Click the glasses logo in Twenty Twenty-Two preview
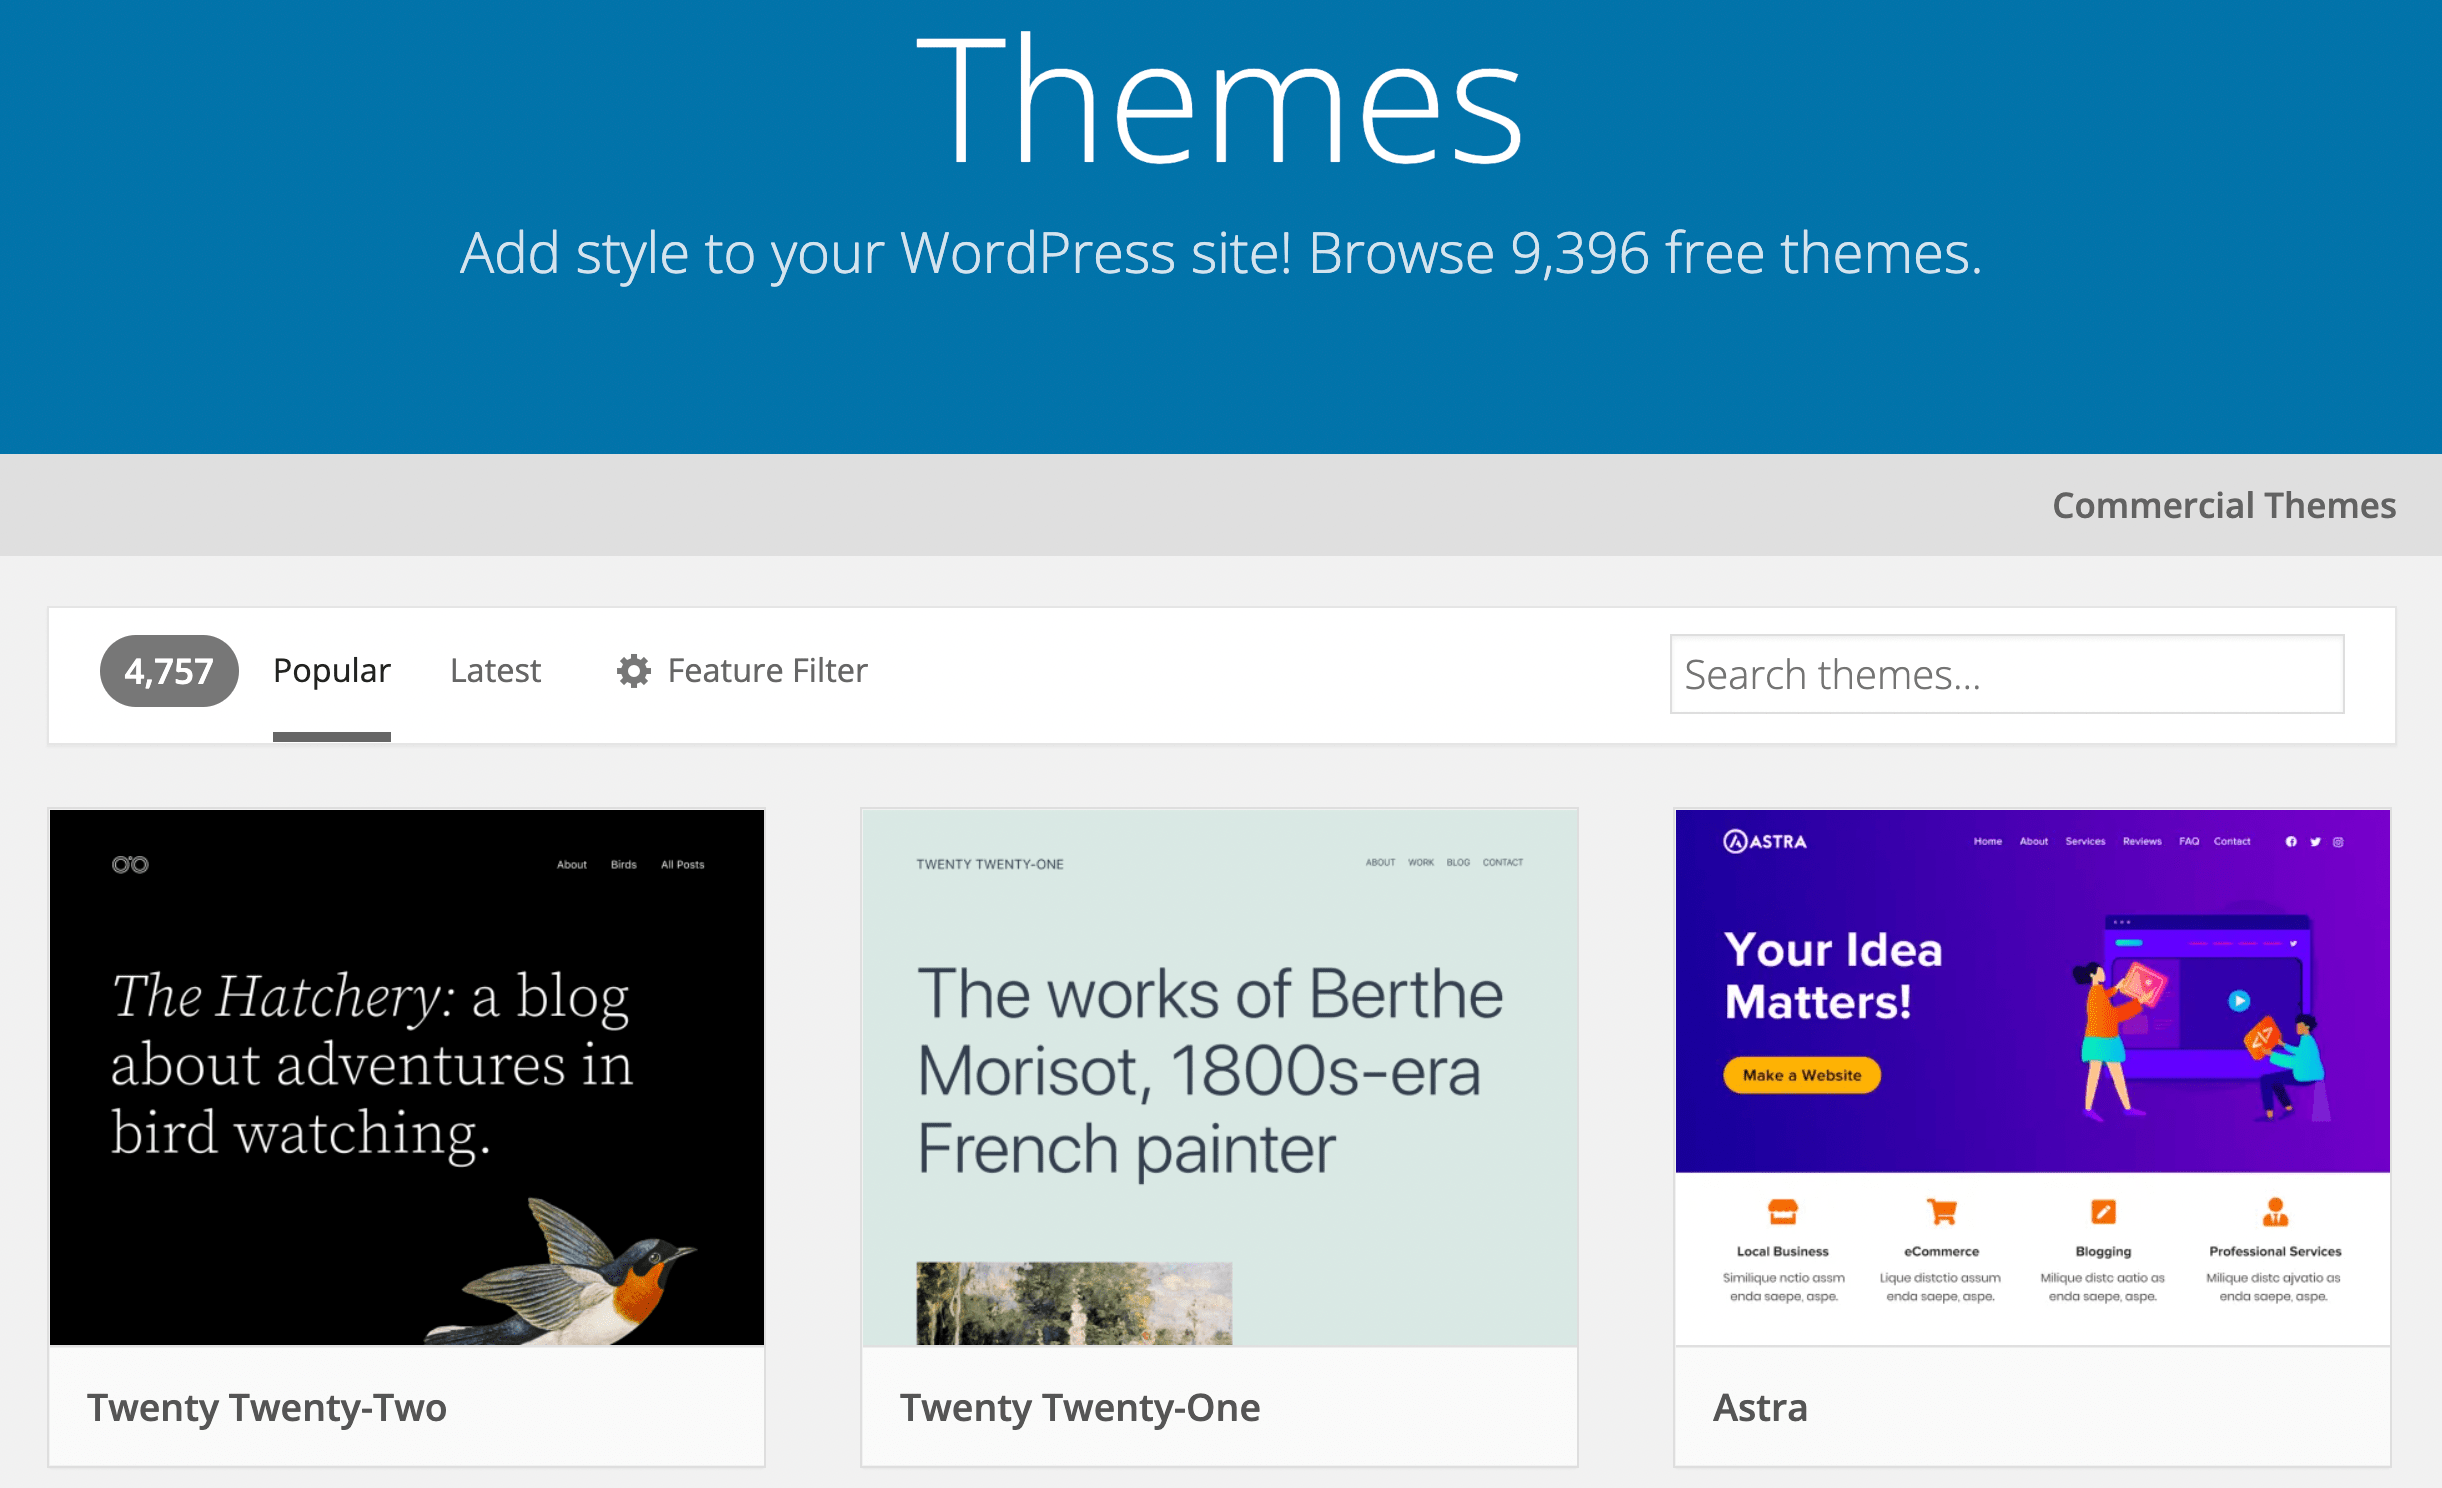Image resolution: width=2442 pixels, height=1488 pixels. point(130,864)
